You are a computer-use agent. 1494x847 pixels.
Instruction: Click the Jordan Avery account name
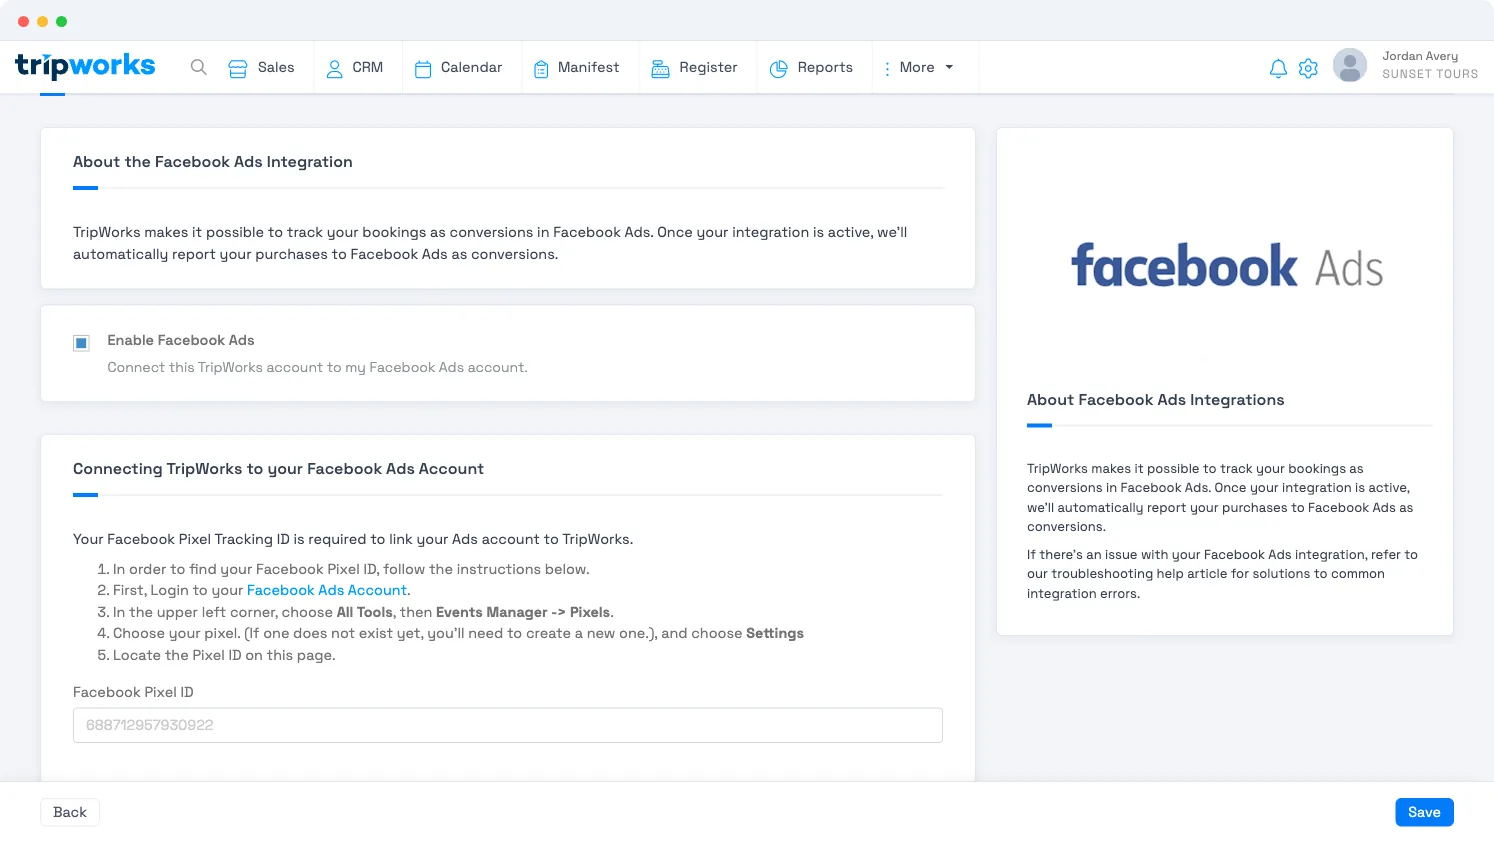[1420, 56]
